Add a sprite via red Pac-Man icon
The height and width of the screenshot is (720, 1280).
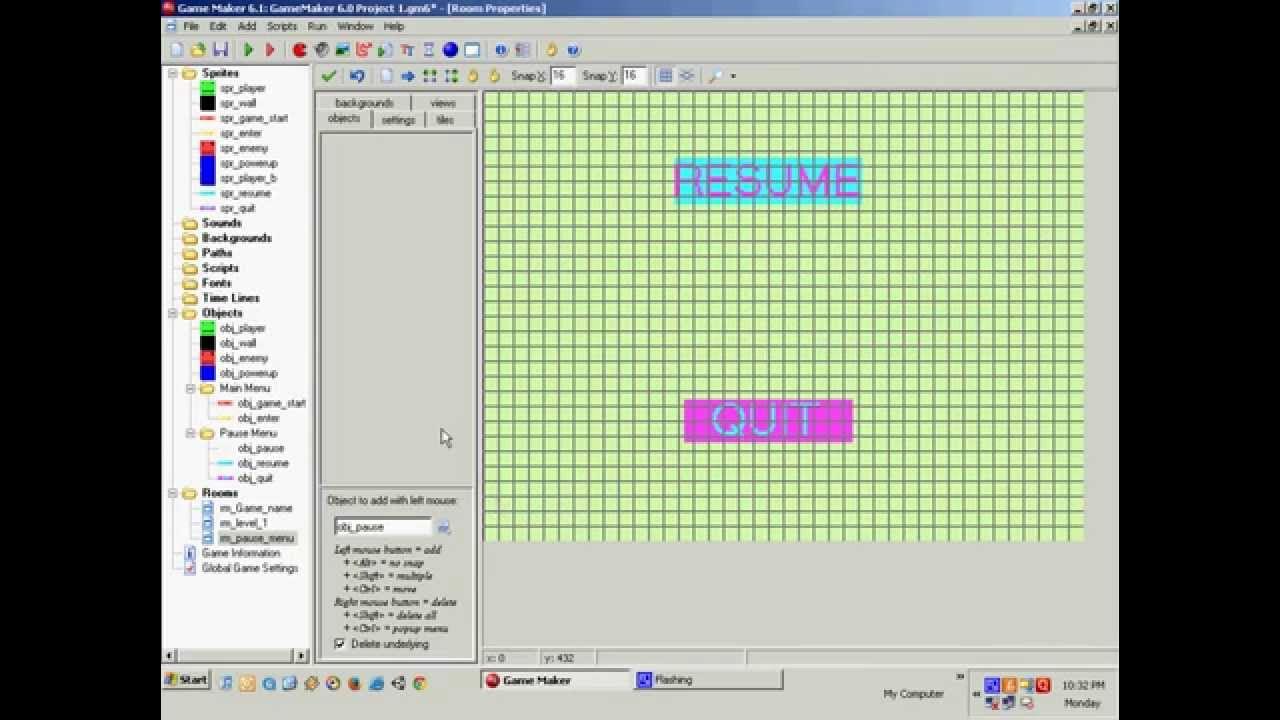click(299, 50)
